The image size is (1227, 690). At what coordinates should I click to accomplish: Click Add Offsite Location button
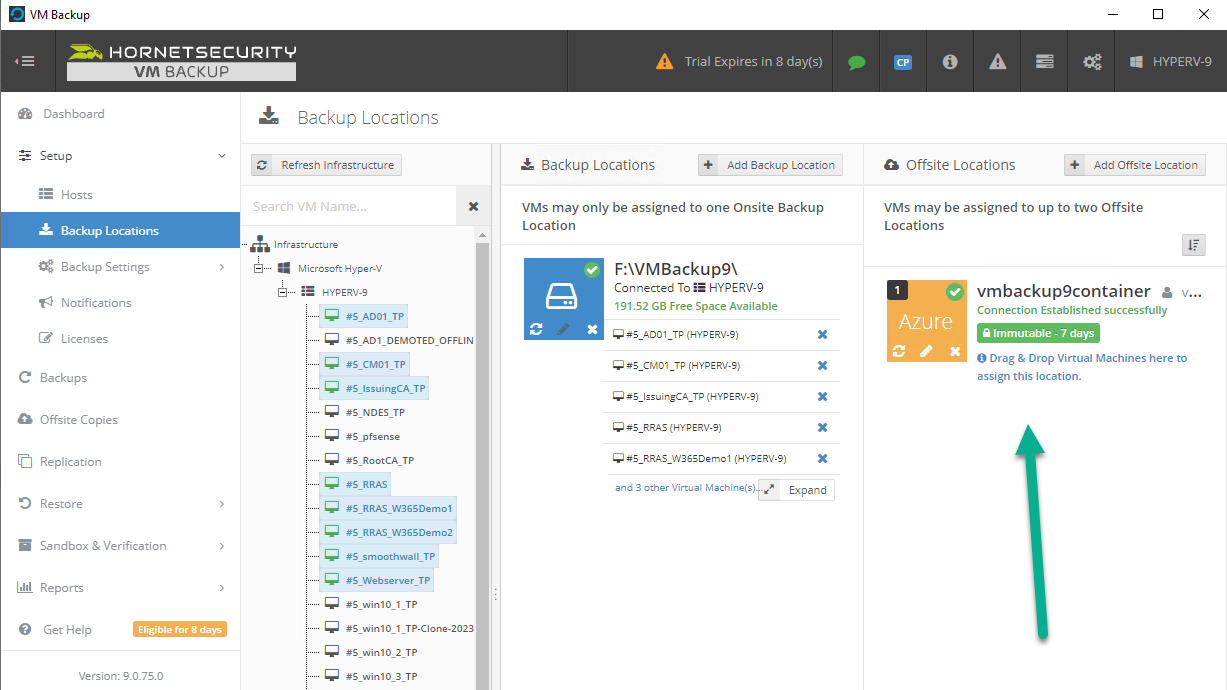click(x=1135, y=165)
